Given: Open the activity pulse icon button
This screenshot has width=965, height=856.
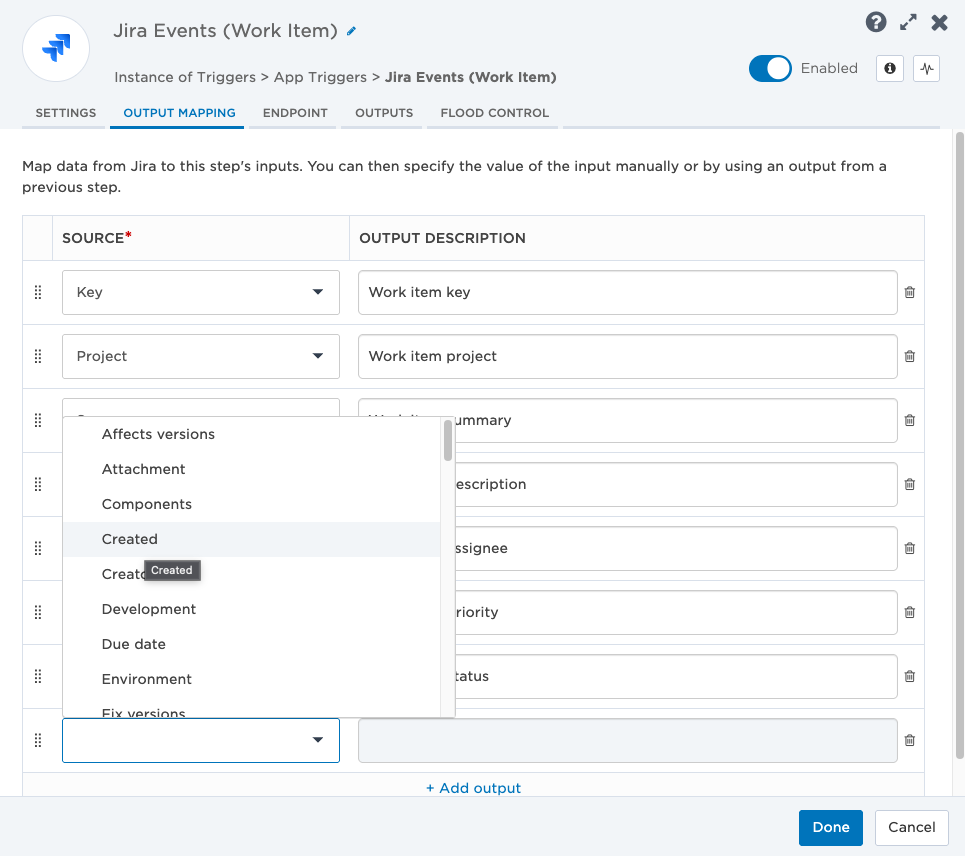Looking at the screenshot, I should click(927, 68).
